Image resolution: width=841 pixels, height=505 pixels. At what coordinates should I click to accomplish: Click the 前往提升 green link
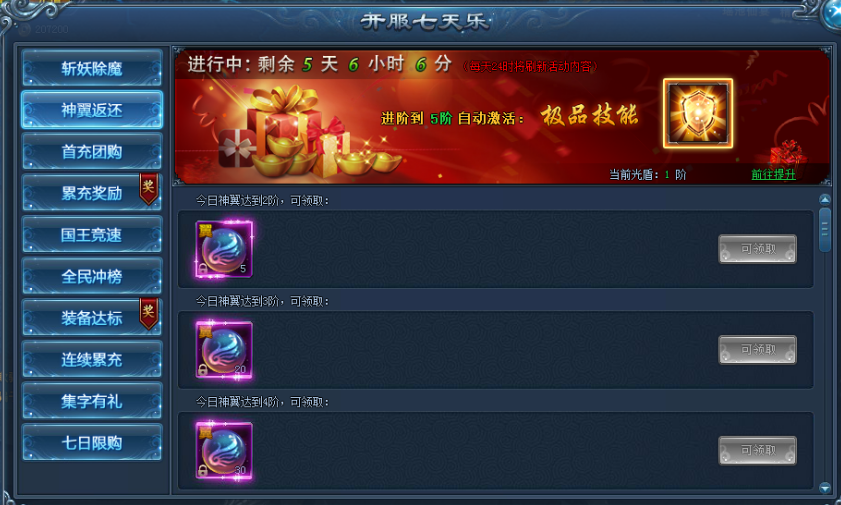(x=773, y=174)
